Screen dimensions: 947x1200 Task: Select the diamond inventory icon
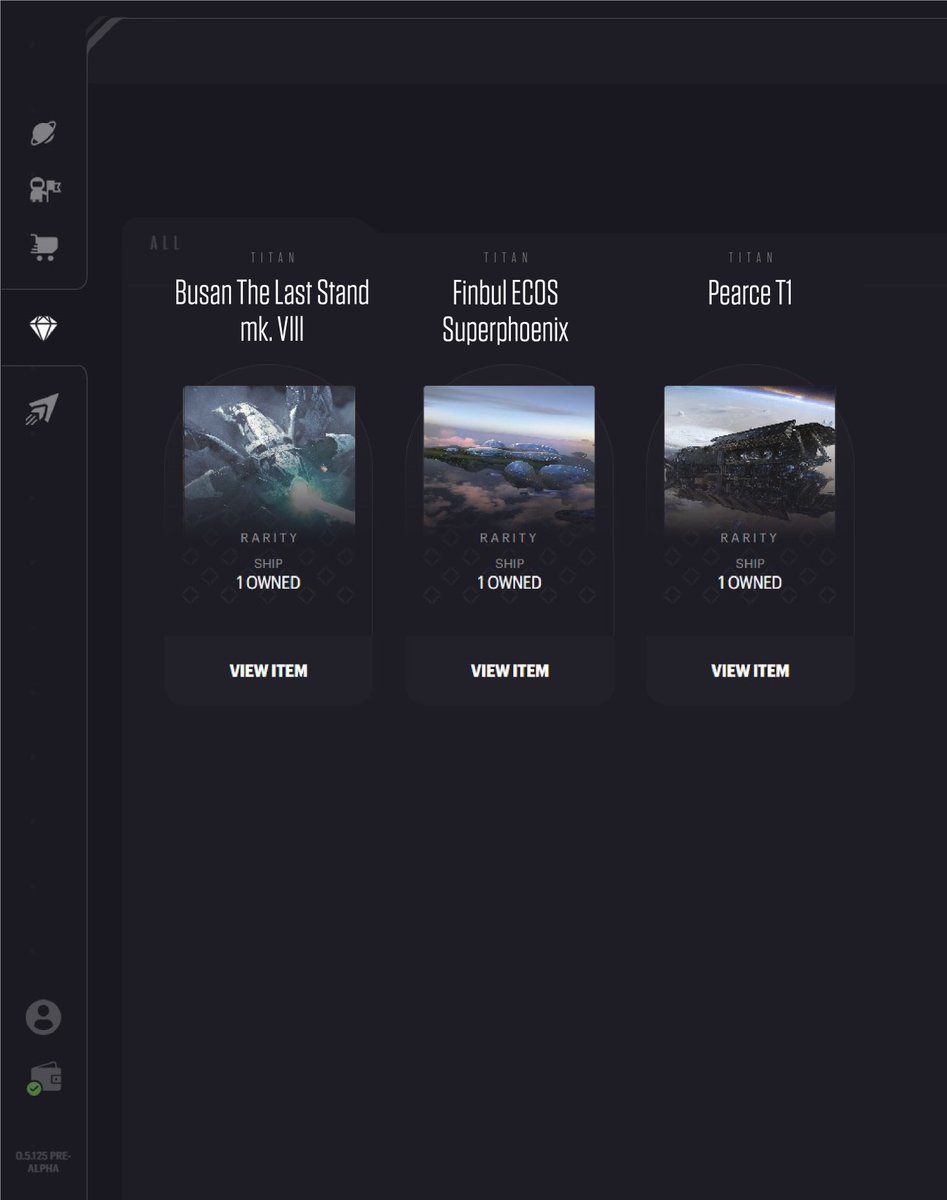(43, 327)
